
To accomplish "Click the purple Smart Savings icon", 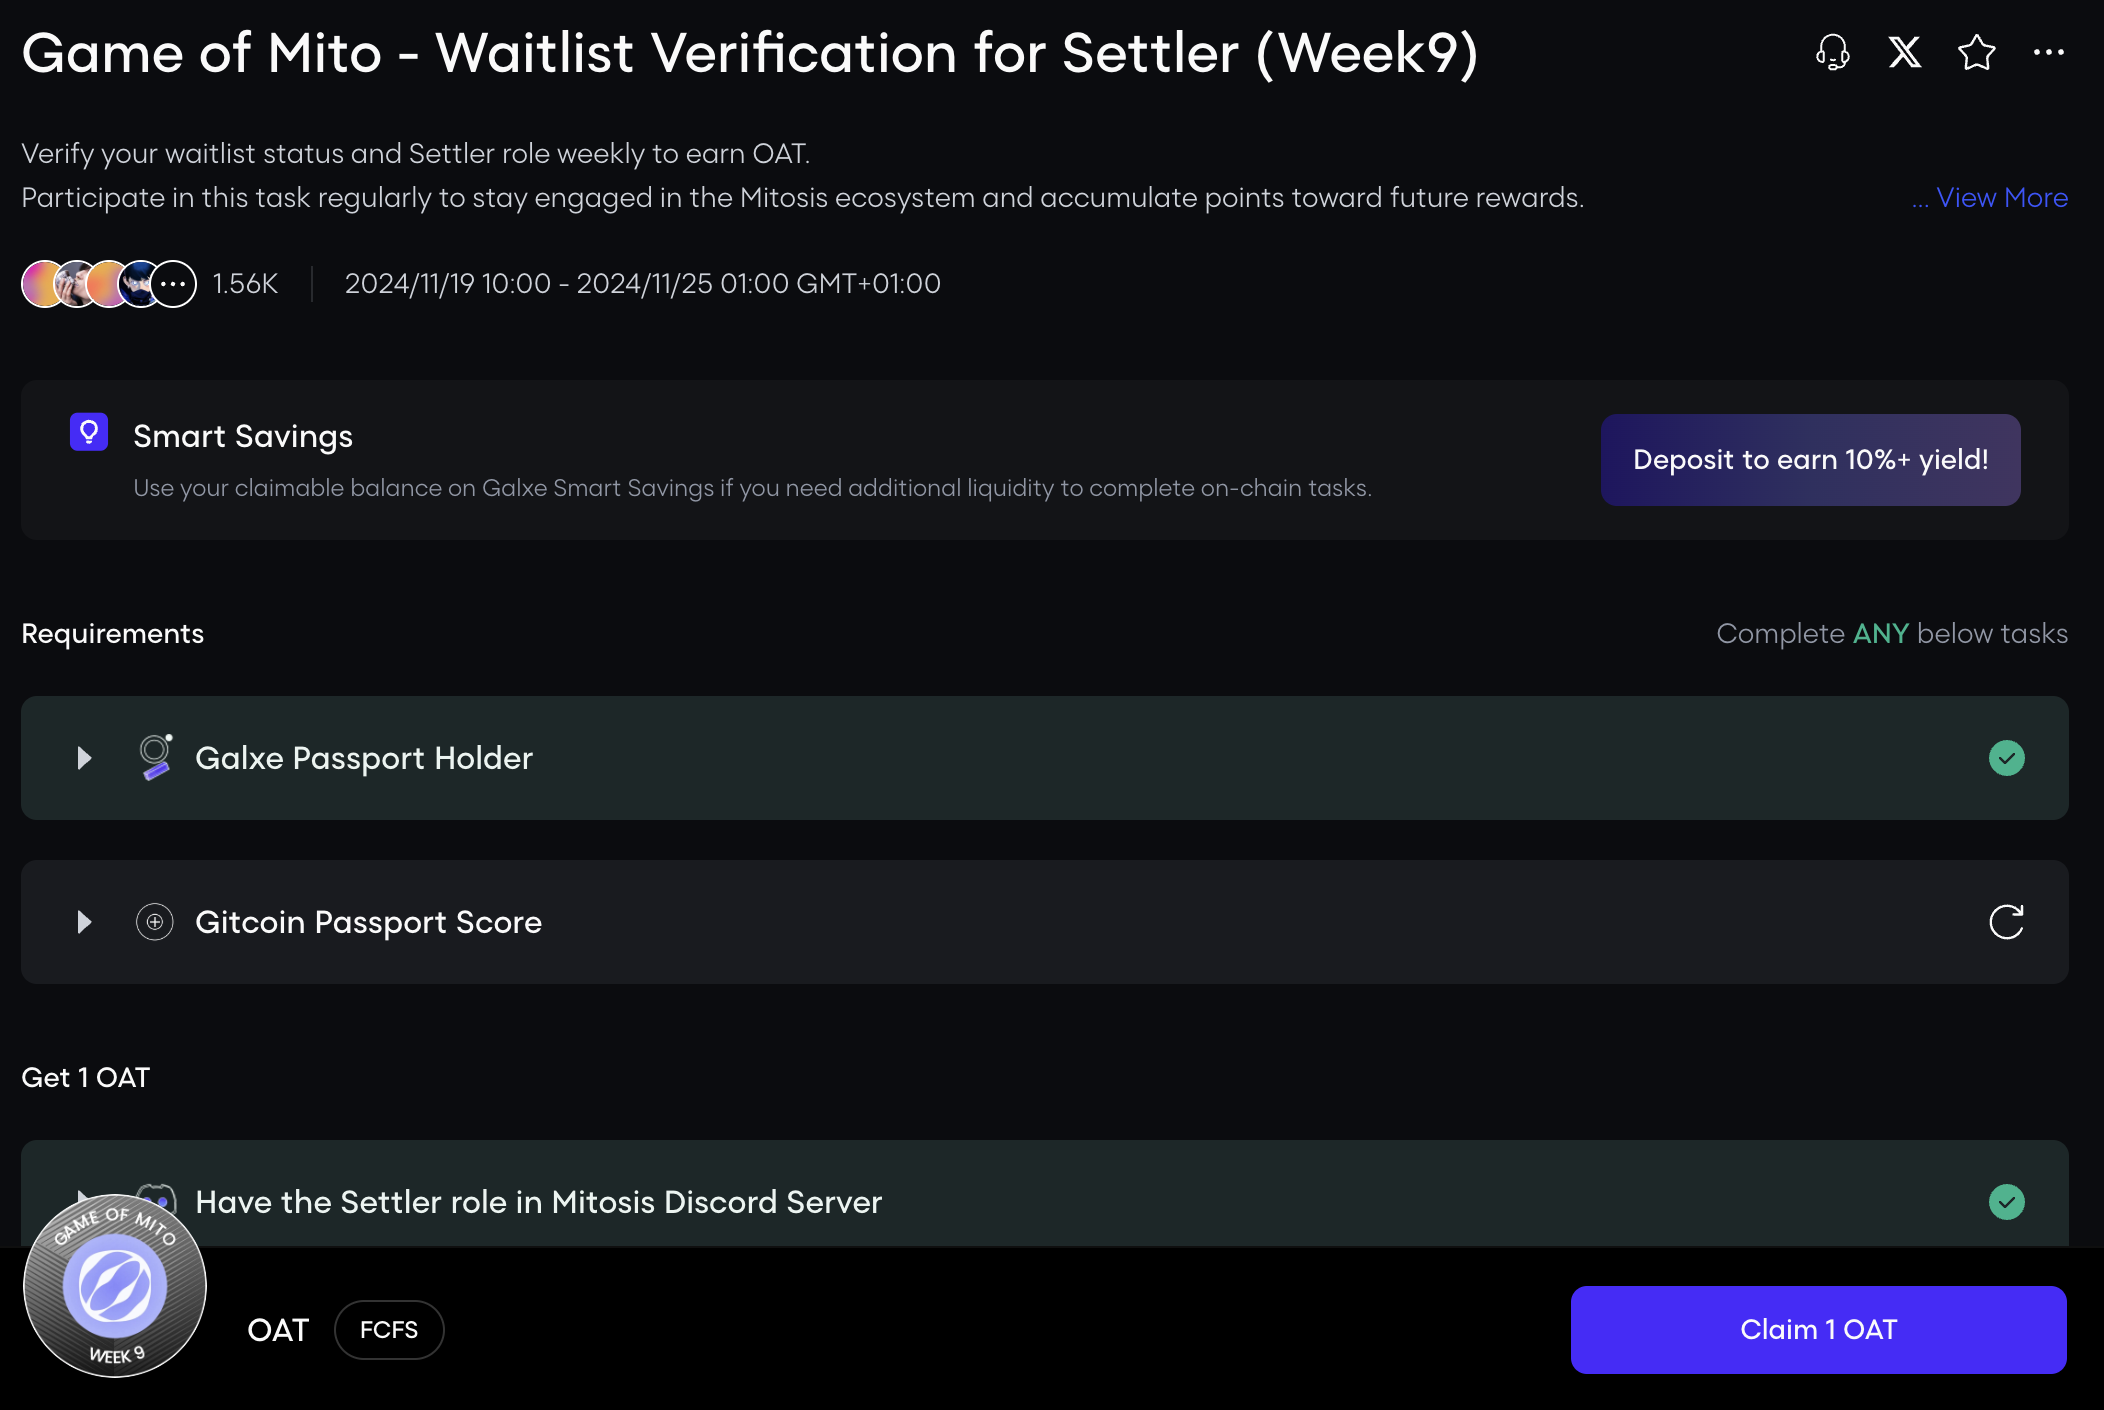I will [x=89, y=432].
